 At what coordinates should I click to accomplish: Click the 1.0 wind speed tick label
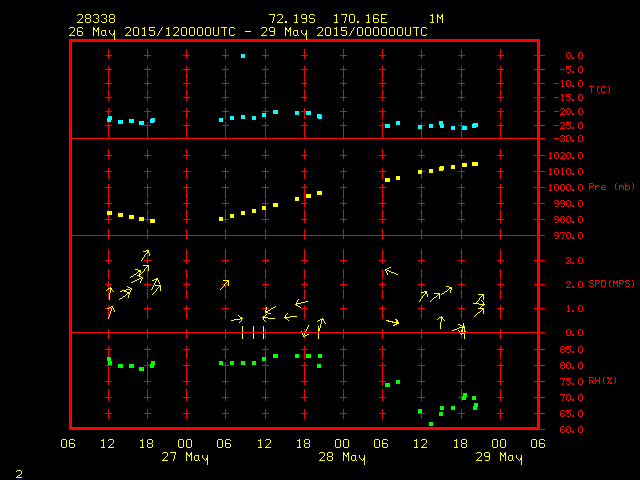[x=574, y=309]
